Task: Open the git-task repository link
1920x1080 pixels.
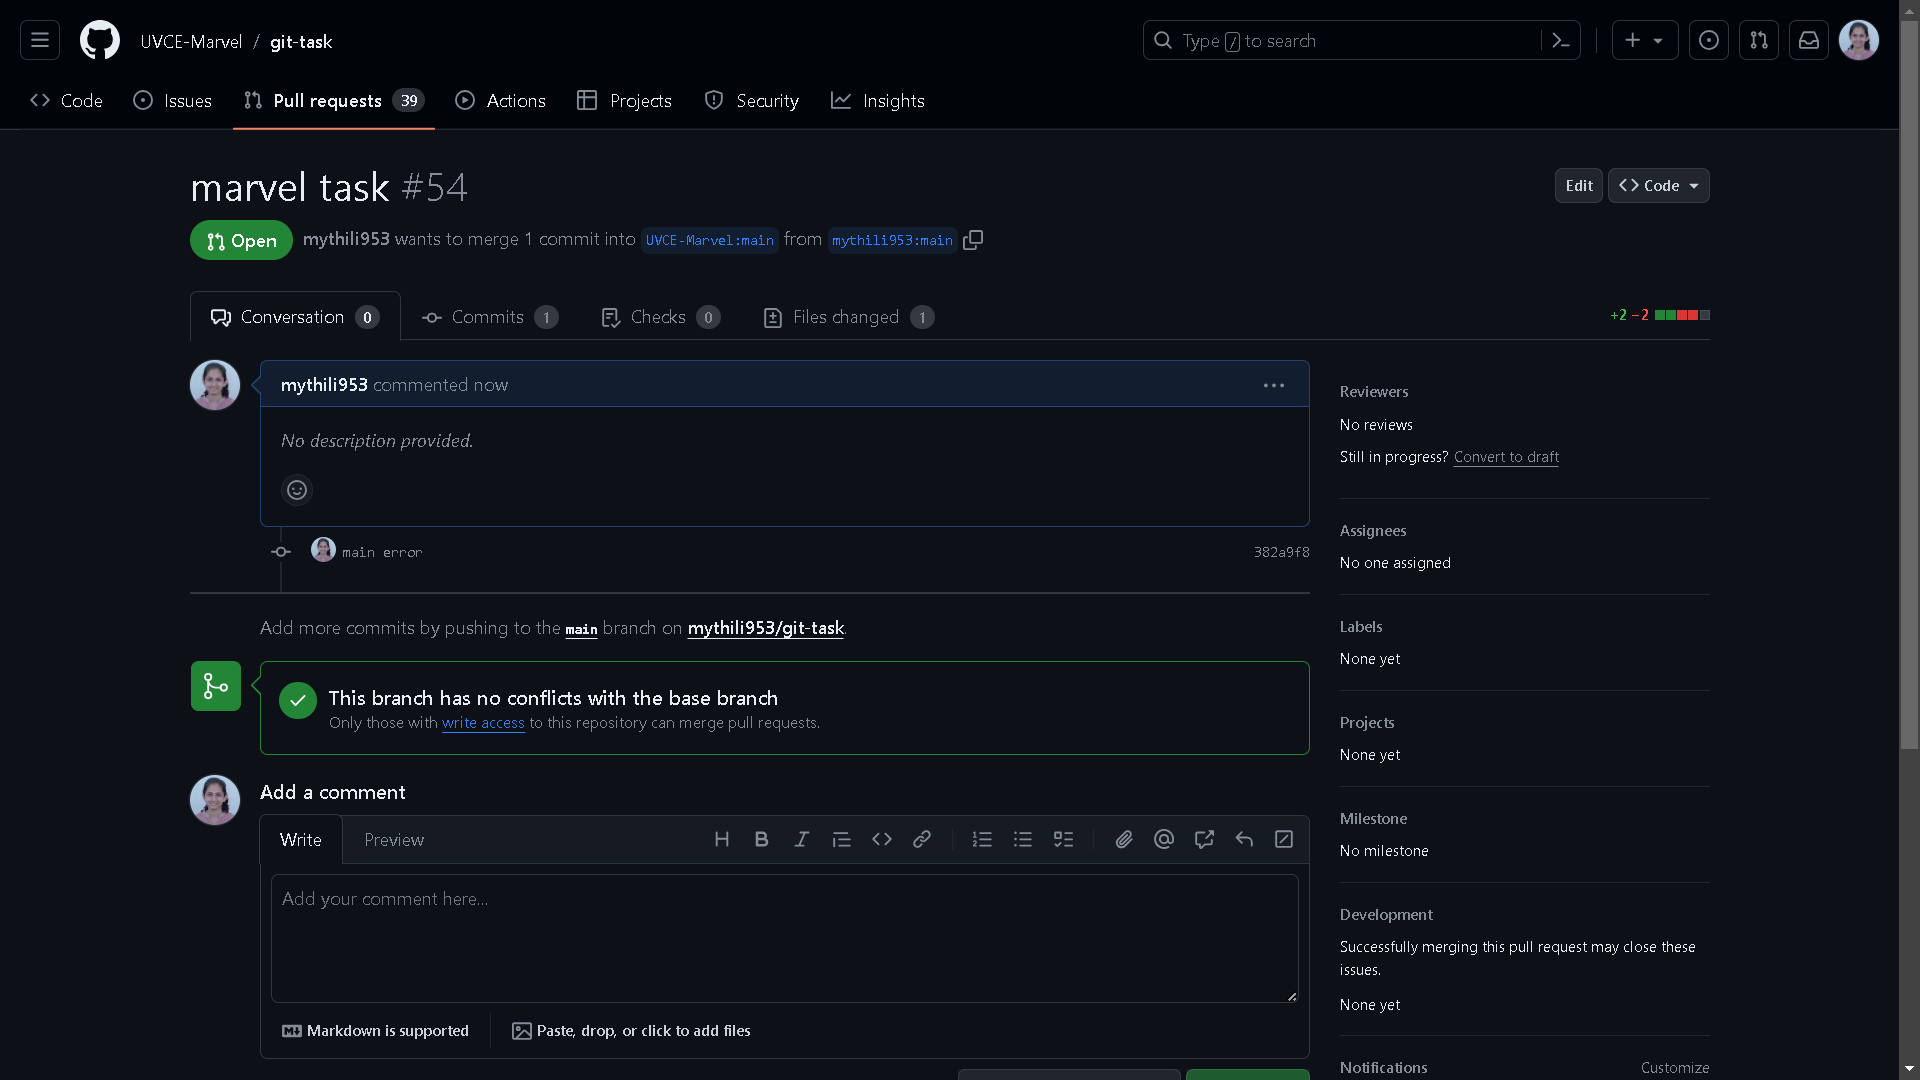Action: [301, 42]
